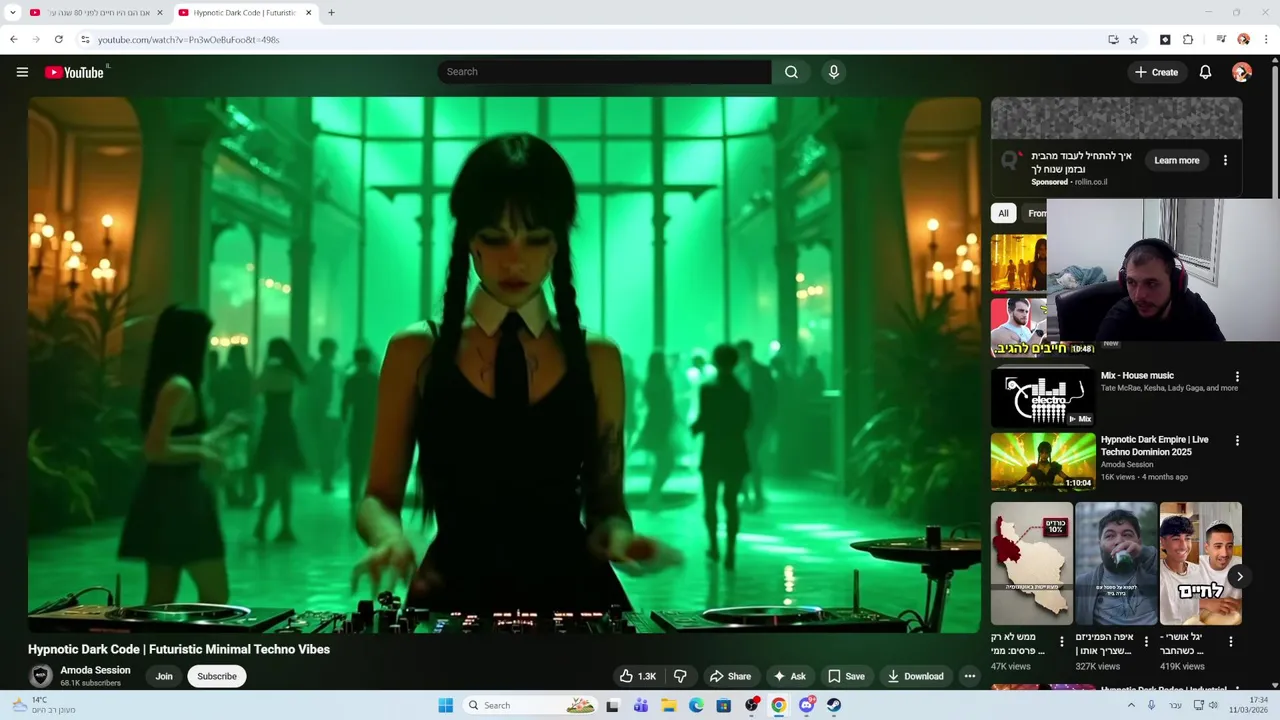Open options for the 327K views Short
The width and height of the screenshot is (1280, 720).
pos(1146,642)
